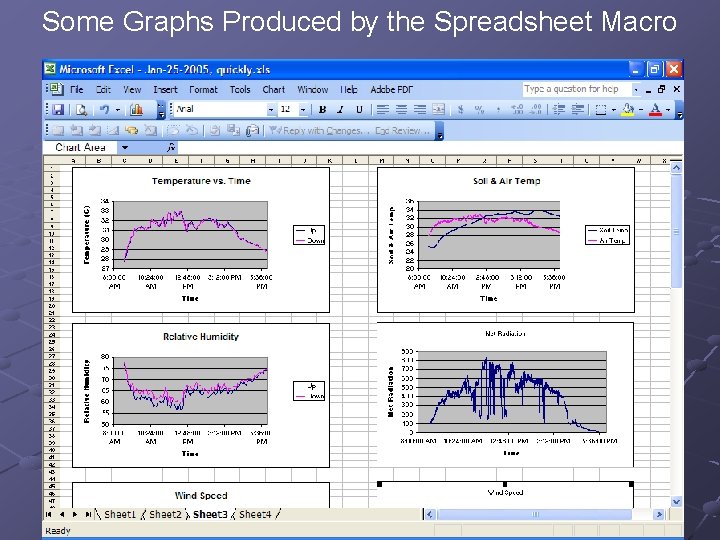Click the Save disk icon
Image resolution: width=720 pixels, height=540 pixels.
pos(58,110)
